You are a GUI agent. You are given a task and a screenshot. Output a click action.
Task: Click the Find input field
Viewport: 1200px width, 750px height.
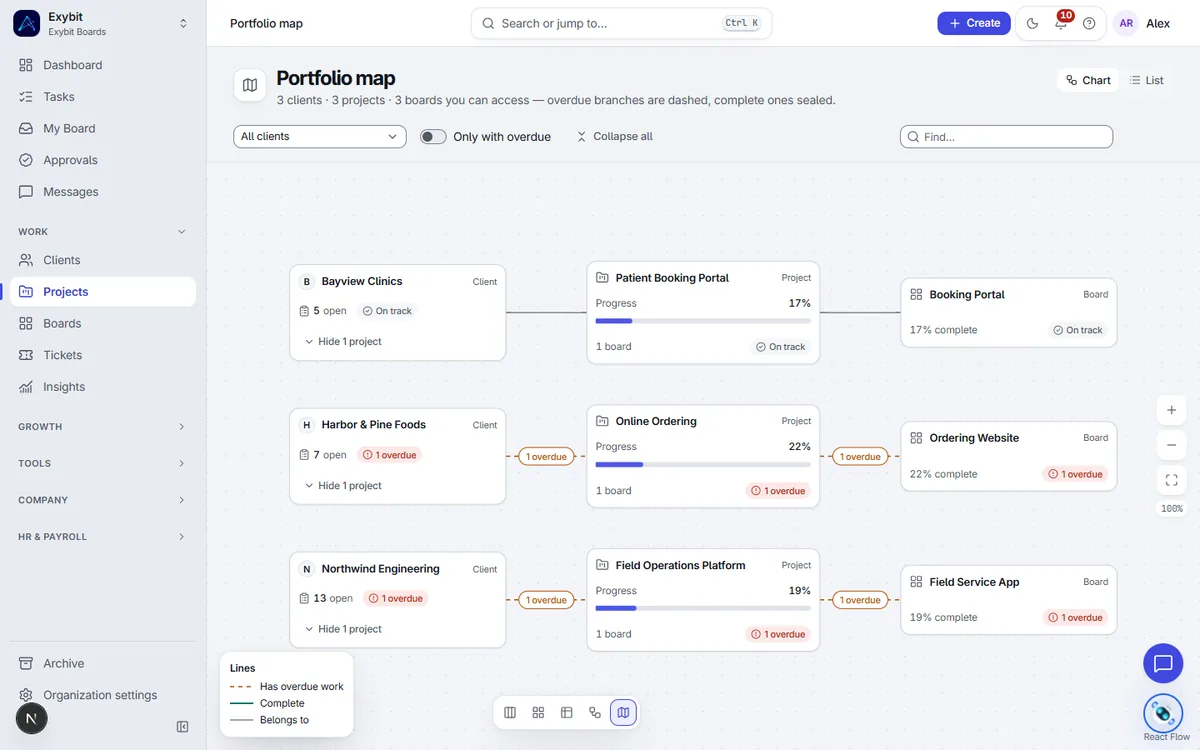click(1006, 136)
